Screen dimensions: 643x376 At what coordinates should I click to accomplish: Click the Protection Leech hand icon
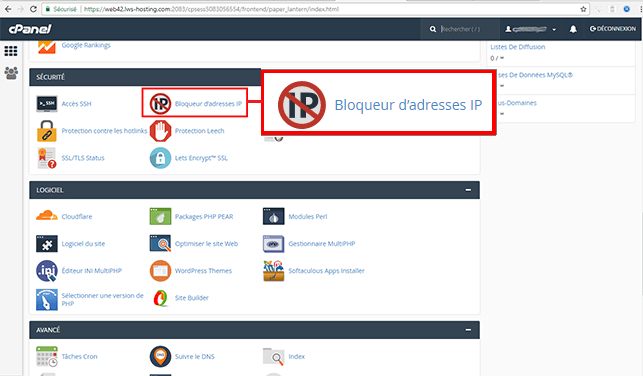(x=160, y=131)
